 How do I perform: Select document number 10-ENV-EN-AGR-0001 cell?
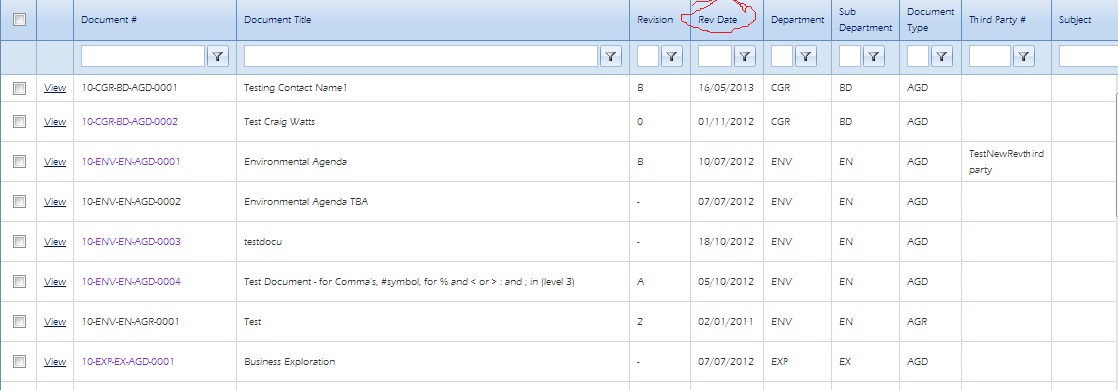[x=130, y=322]
